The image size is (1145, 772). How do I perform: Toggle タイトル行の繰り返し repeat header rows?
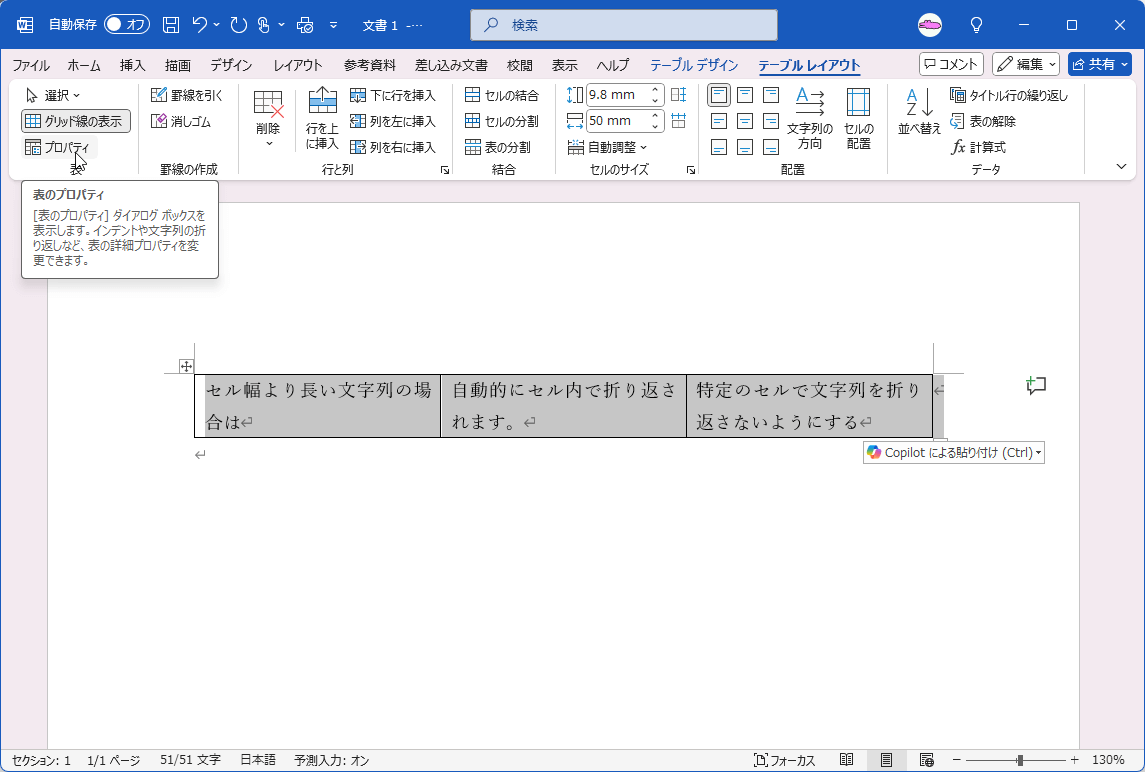tap(1009, 95)
